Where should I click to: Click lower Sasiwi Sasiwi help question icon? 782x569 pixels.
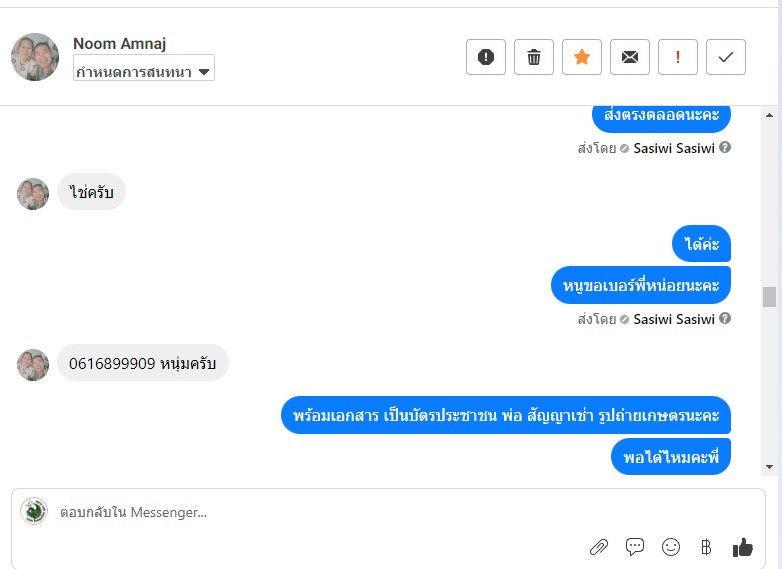(x=725, y=318)
